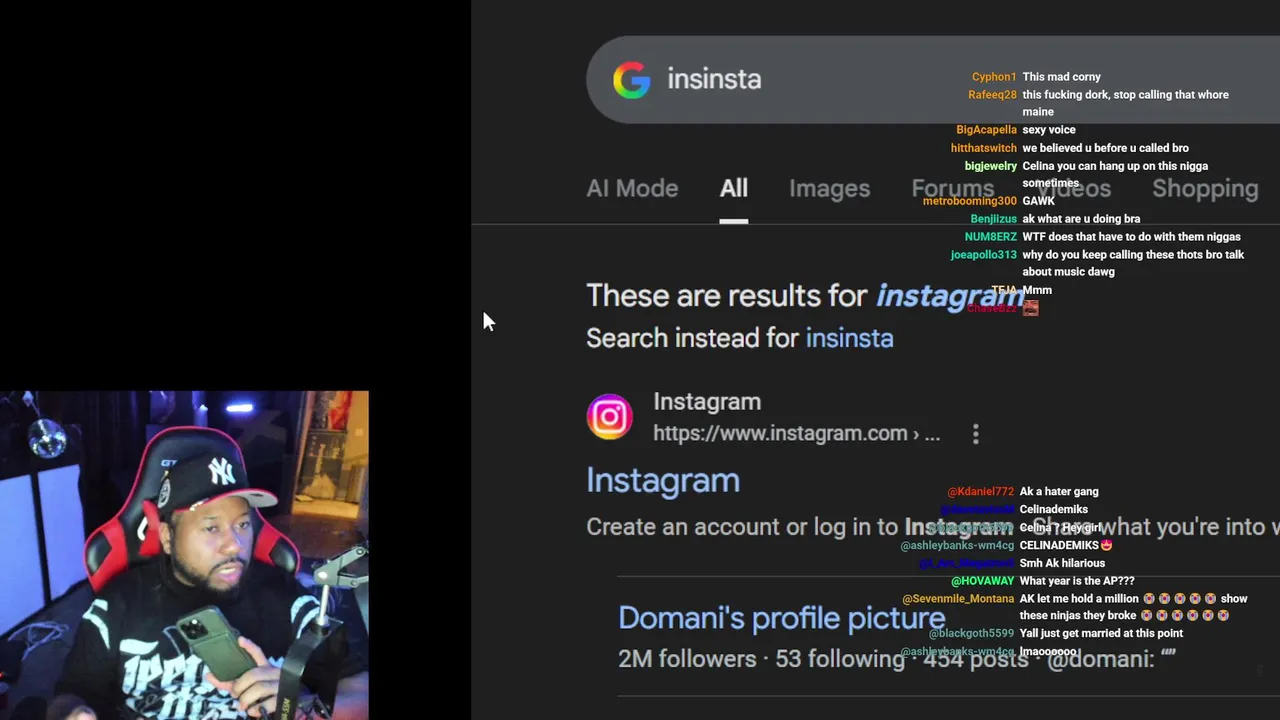Screen dimensions: 1280x720
Task: Click the Instagram favicon icon
Action: point(609,417)
